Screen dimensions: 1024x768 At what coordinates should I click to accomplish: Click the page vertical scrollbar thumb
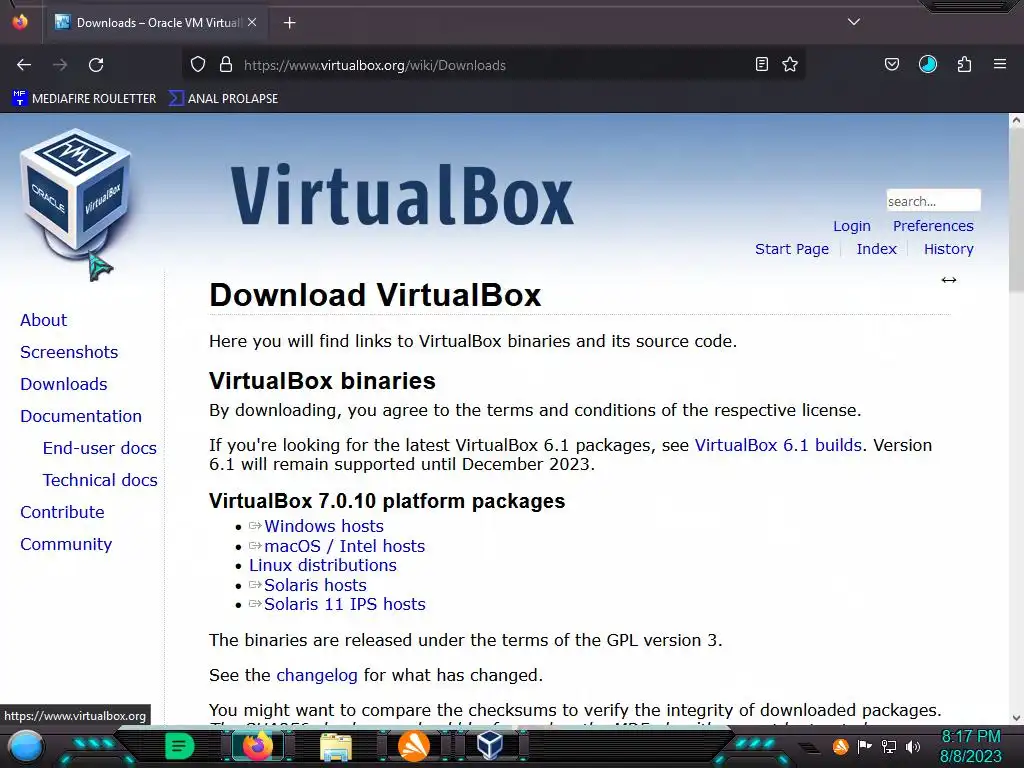[1016, 209]
